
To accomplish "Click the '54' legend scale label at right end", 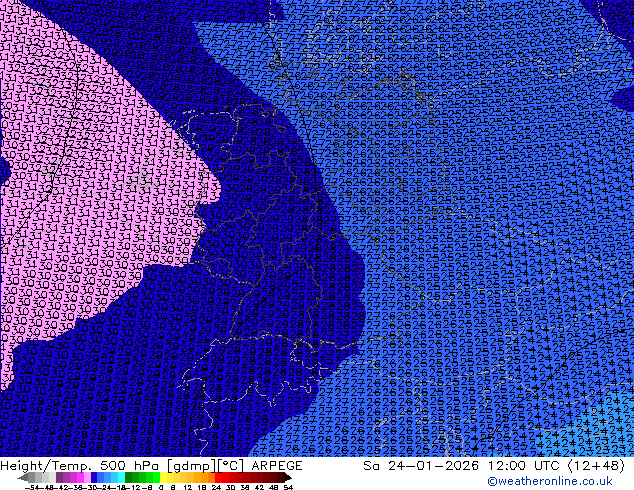I will [288, 488].
